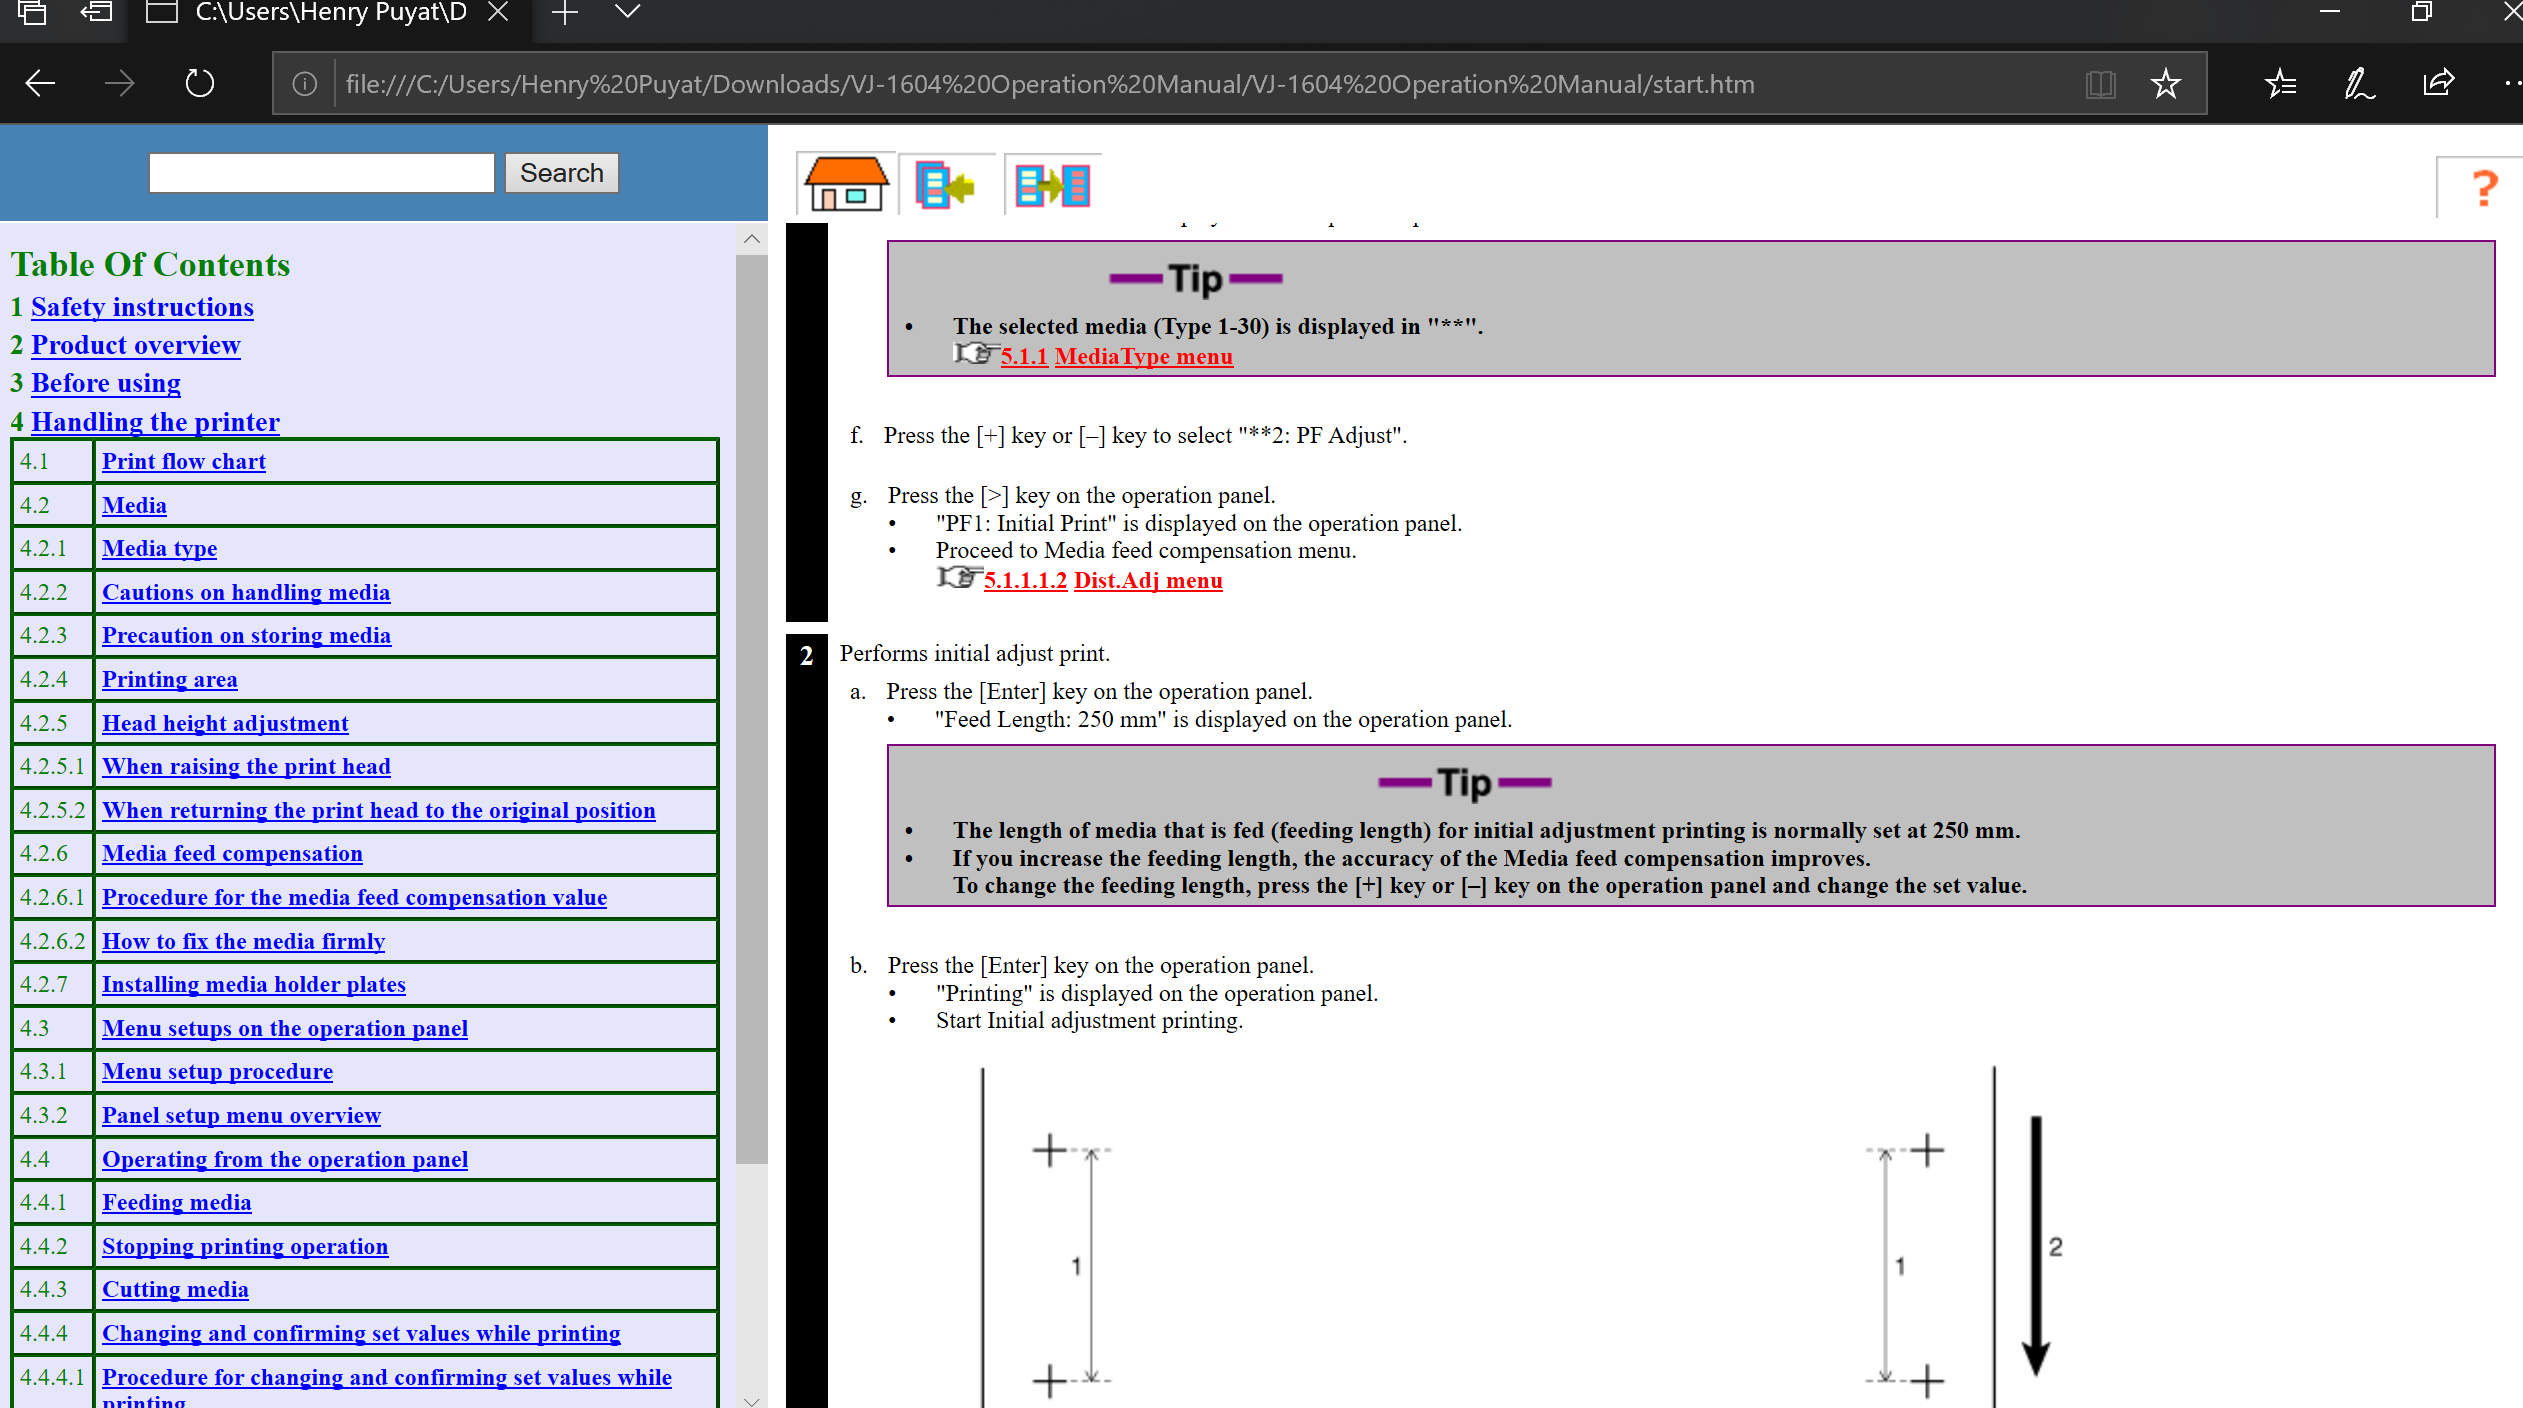Open Procedure for changing and confirming set values
The height and width of the screenshot is (1408, 2523).
click(x=387, y=1377)
